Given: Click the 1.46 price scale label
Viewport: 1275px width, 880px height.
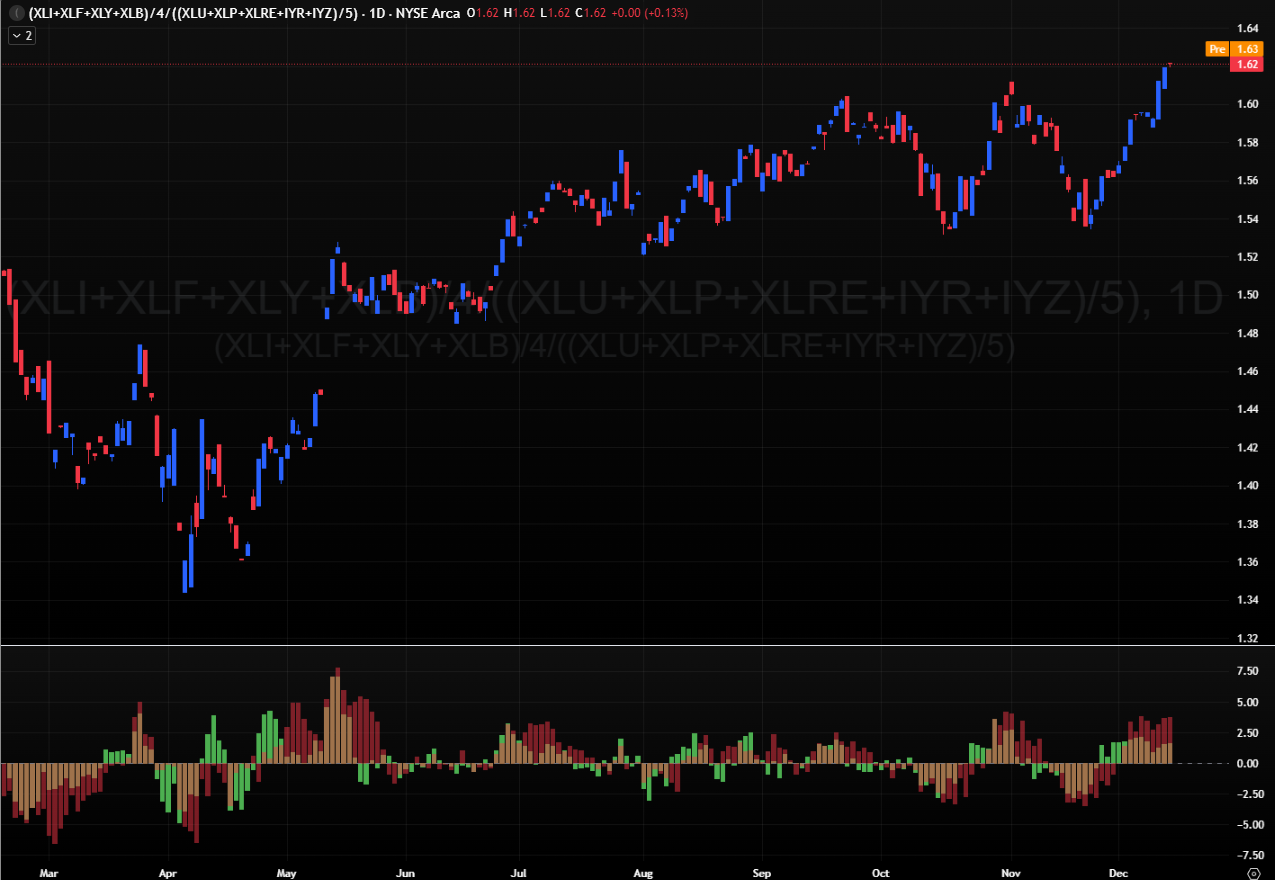Looking at the screenshot, I should pos(1247,371).
